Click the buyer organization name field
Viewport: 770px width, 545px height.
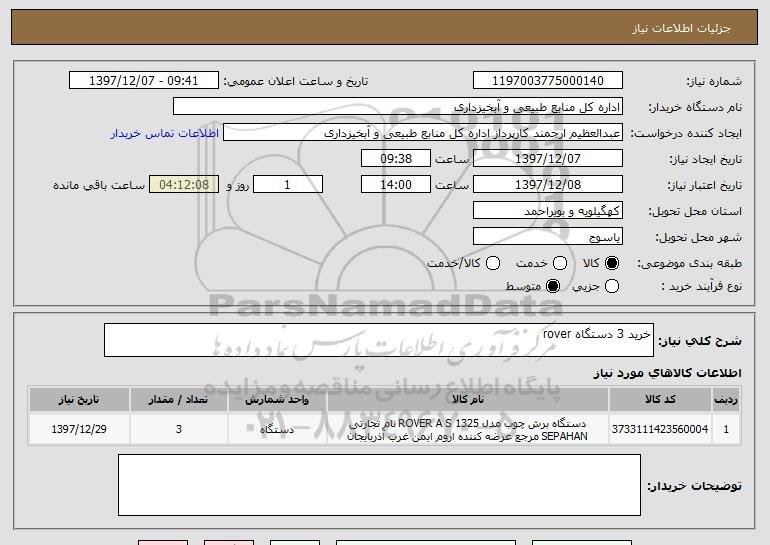coord(398,107)
